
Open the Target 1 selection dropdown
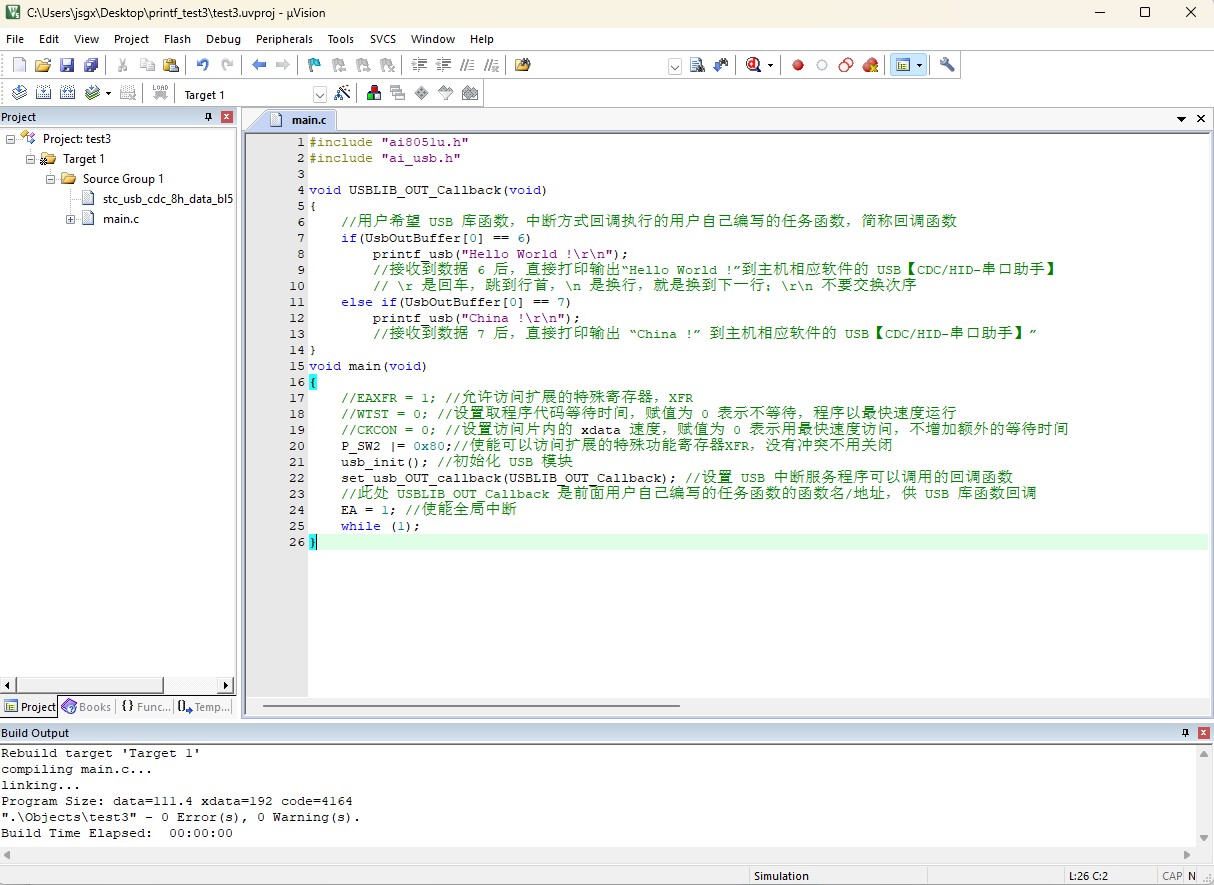click(x=320, y=94)
